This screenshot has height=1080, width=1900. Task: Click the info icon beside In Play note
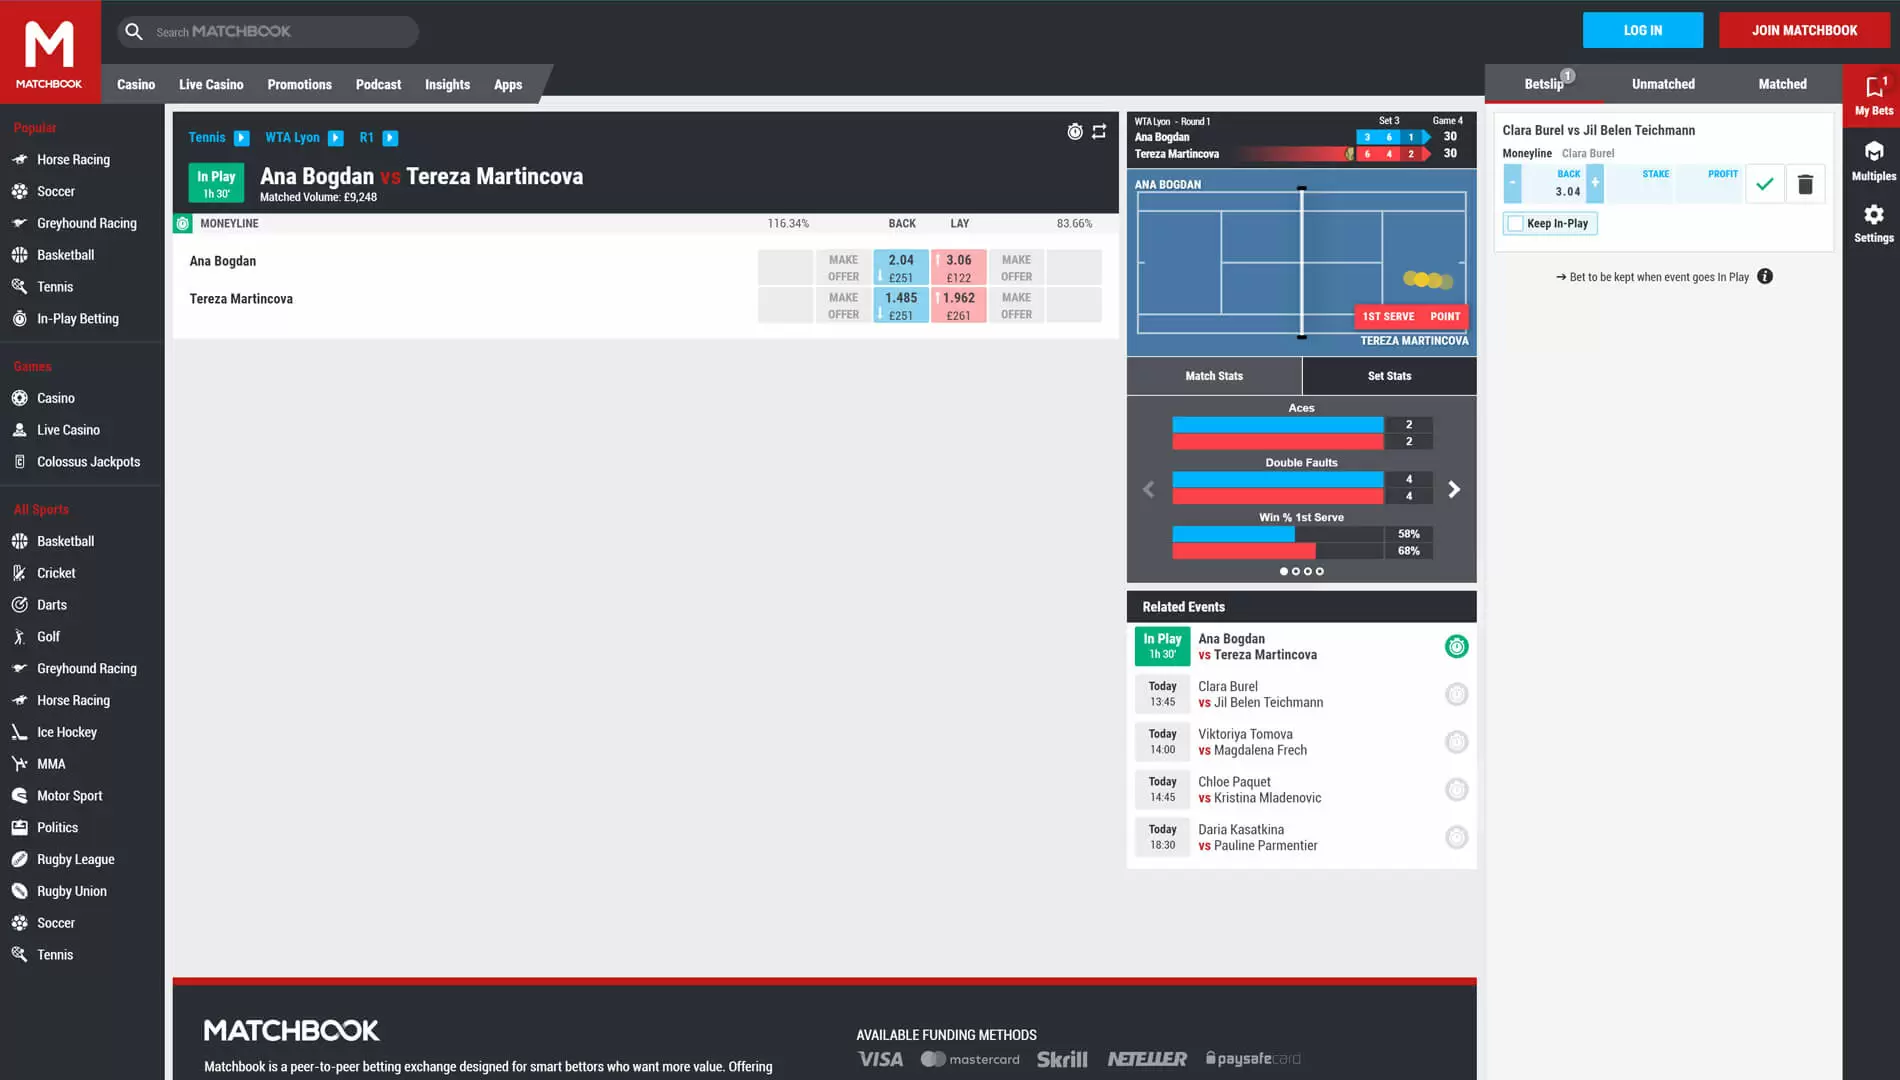(1765, 277)
